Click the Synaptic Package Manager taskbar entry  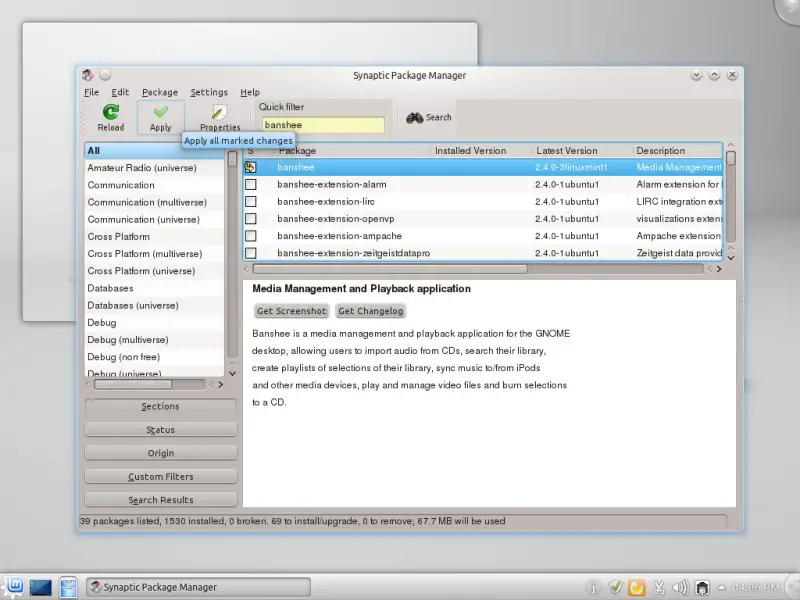point(198,587)
